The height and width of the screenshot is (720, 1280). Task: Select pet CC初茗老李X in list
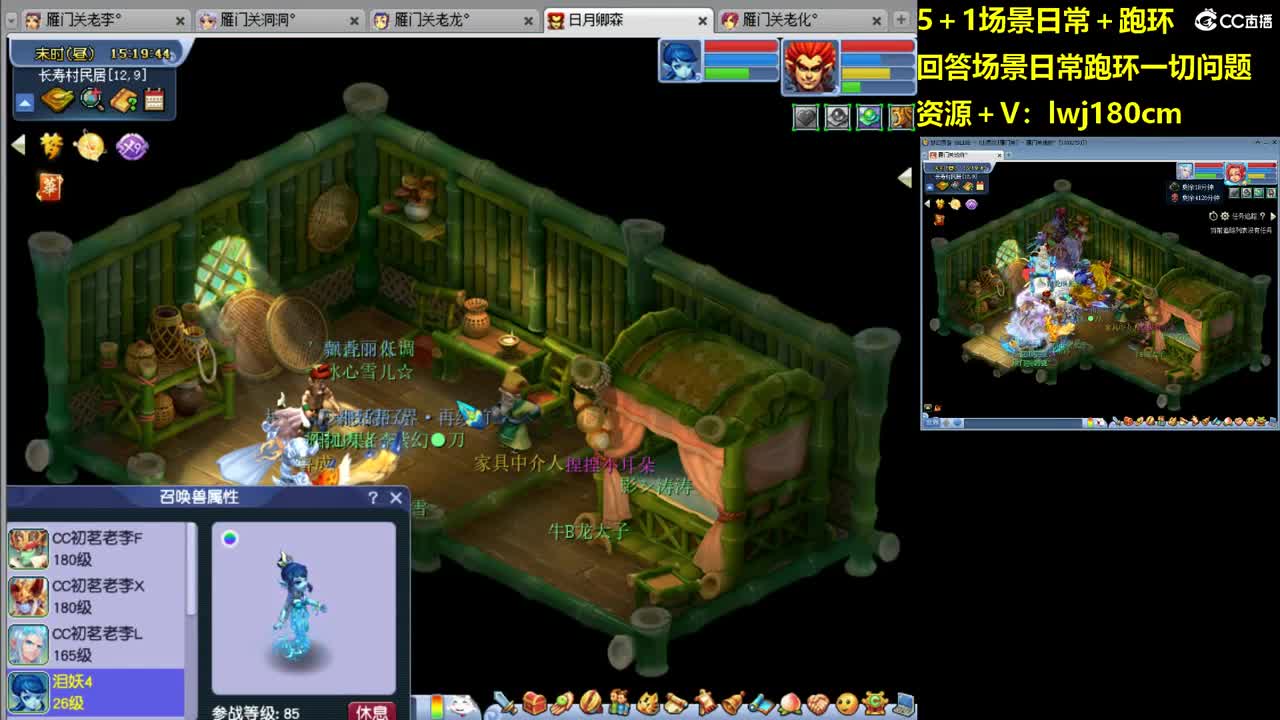click(x=96, y=596)
